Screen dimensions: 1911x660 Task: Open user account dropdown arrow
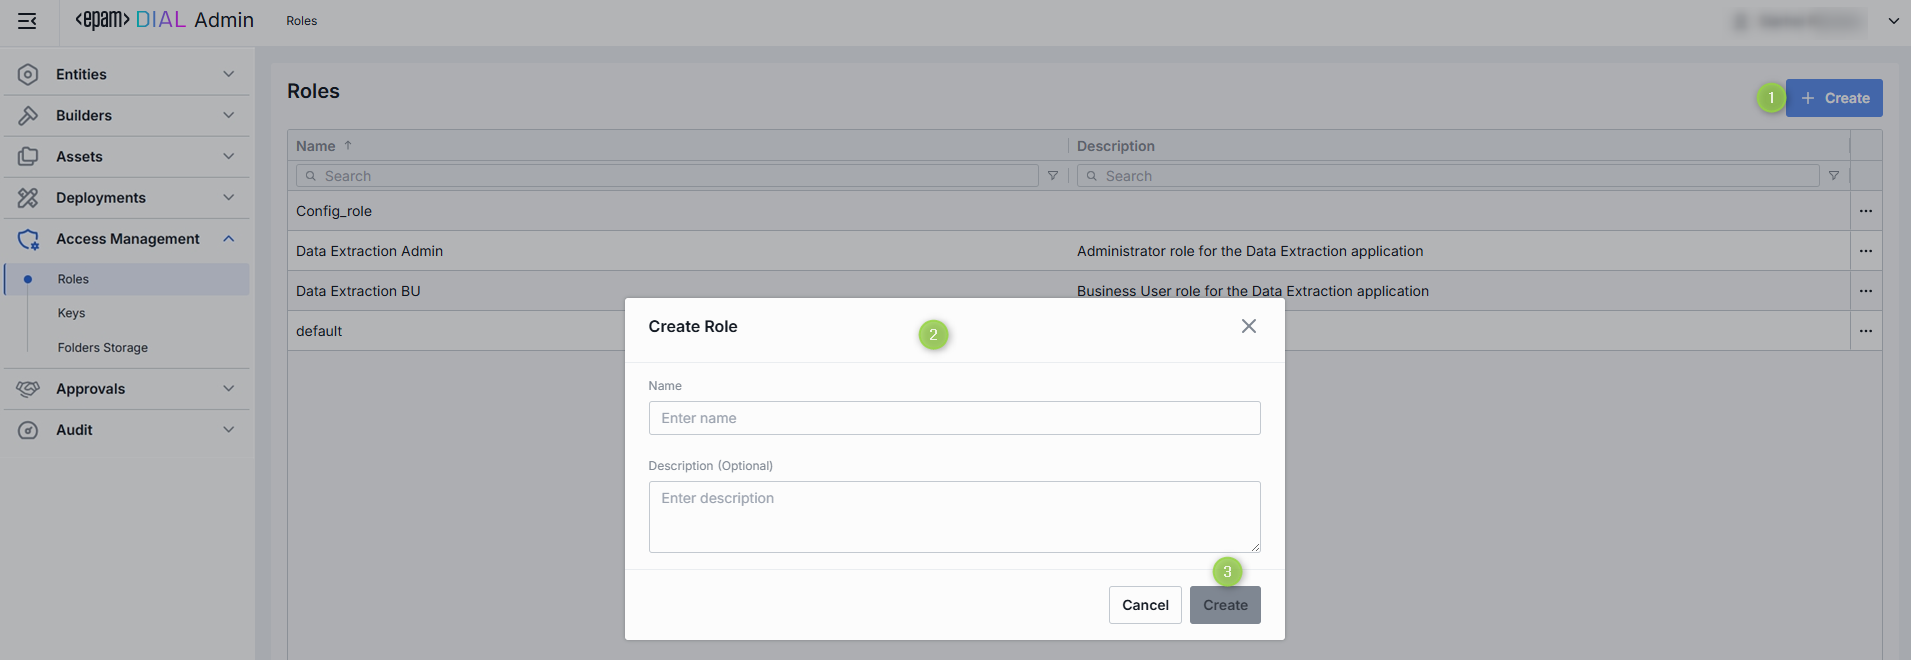(x=1893, y=21)
